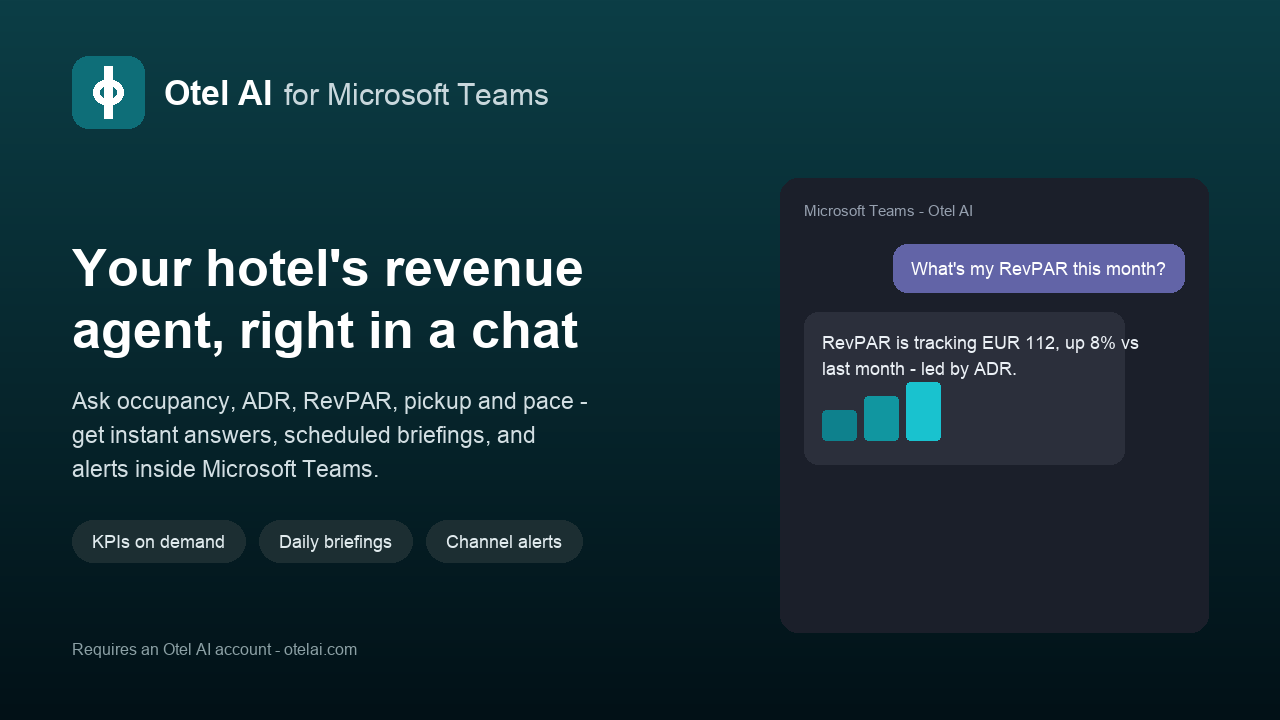The image size is (1280, 720).
Task: Open the 'What's my RevPAR this month?' message
Action: (1039, 268)
